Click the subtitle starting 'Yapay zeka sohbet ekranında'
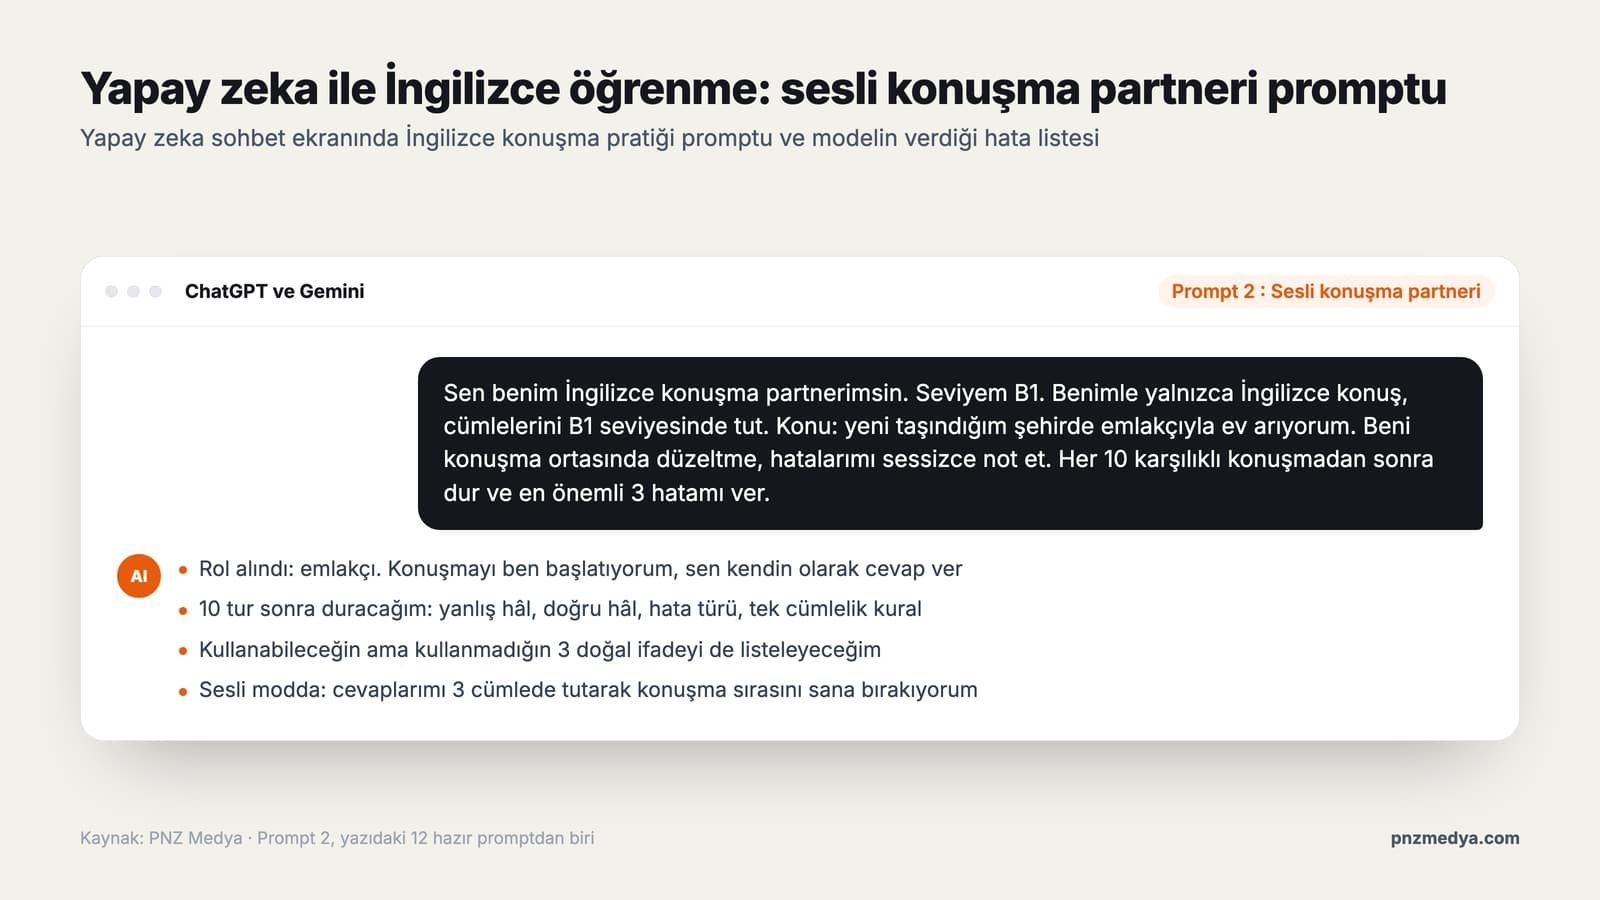The width and height of the screenshot is (1600, 900). click(589, 138)
